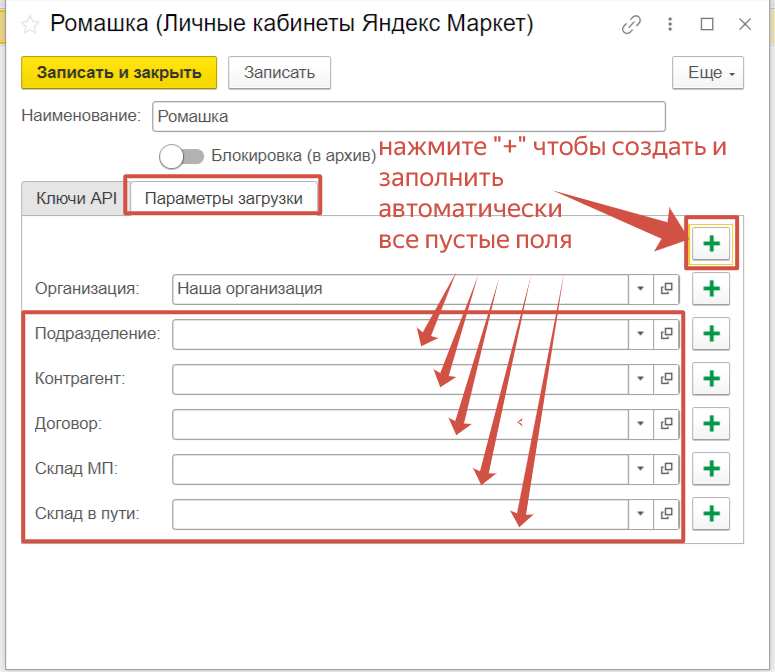Open the Организация field's open-form icon
The image size is (775, 672).
[x=666, y=289]
